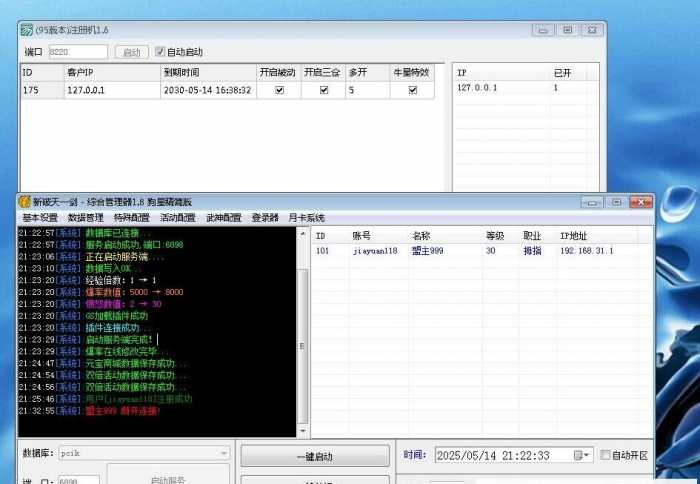Open the 月卡系统 menu
The width and height of the screenshot is (700, 484).
[x=307, y=218]
